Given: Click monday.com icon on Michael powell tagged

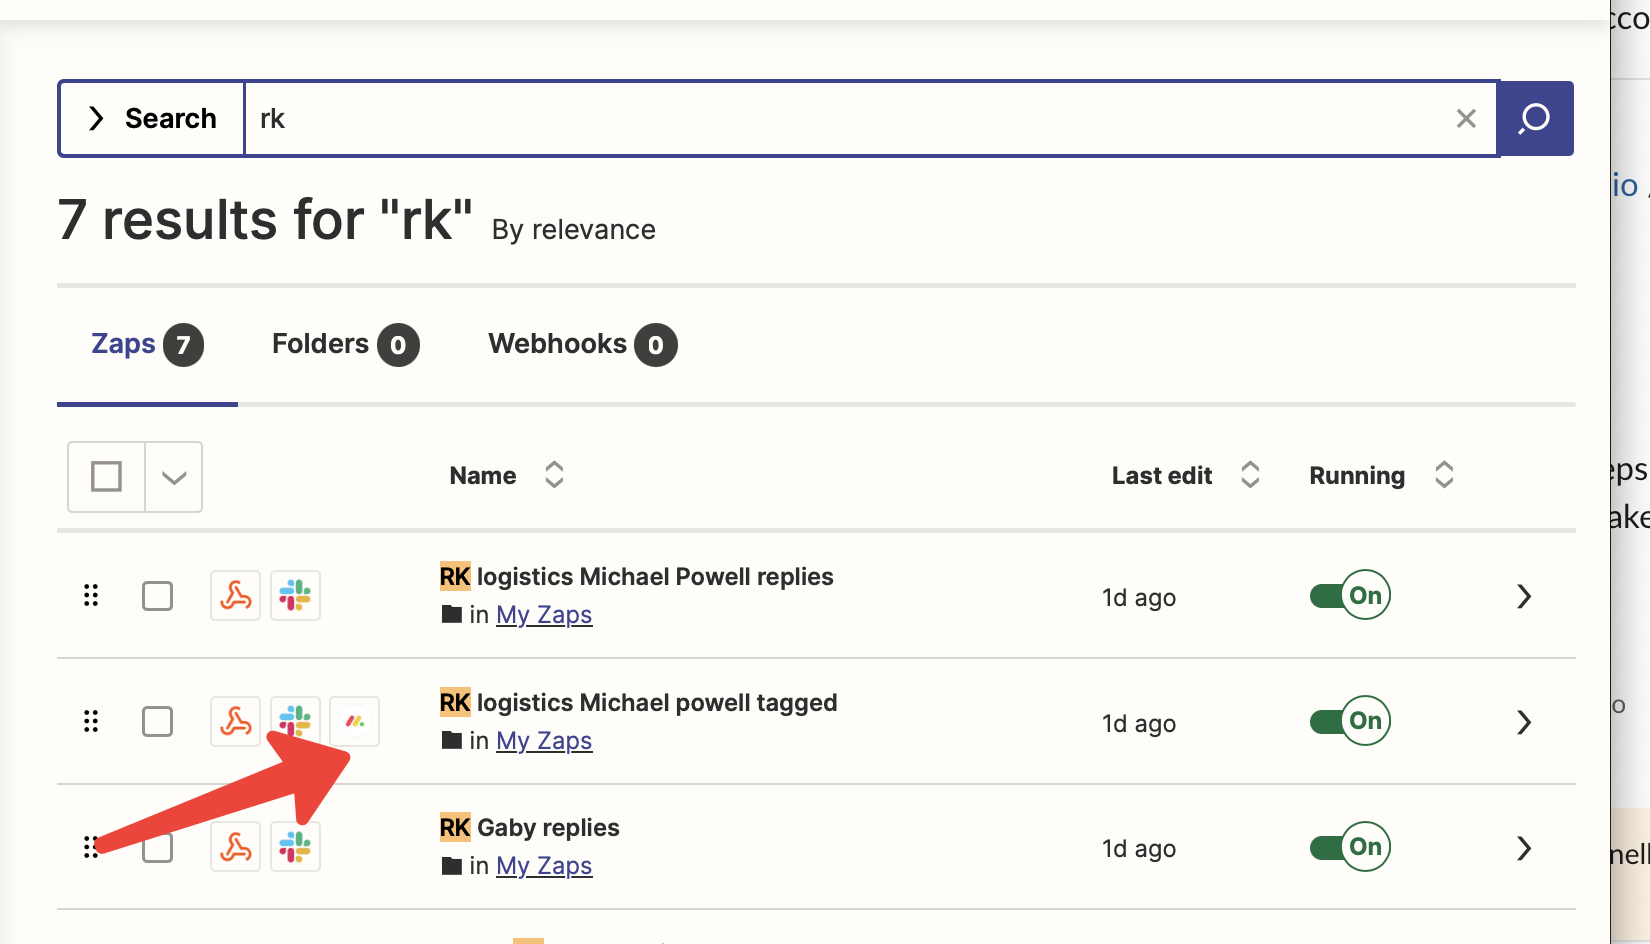Looking at the screenshot, I should (355, 721).
